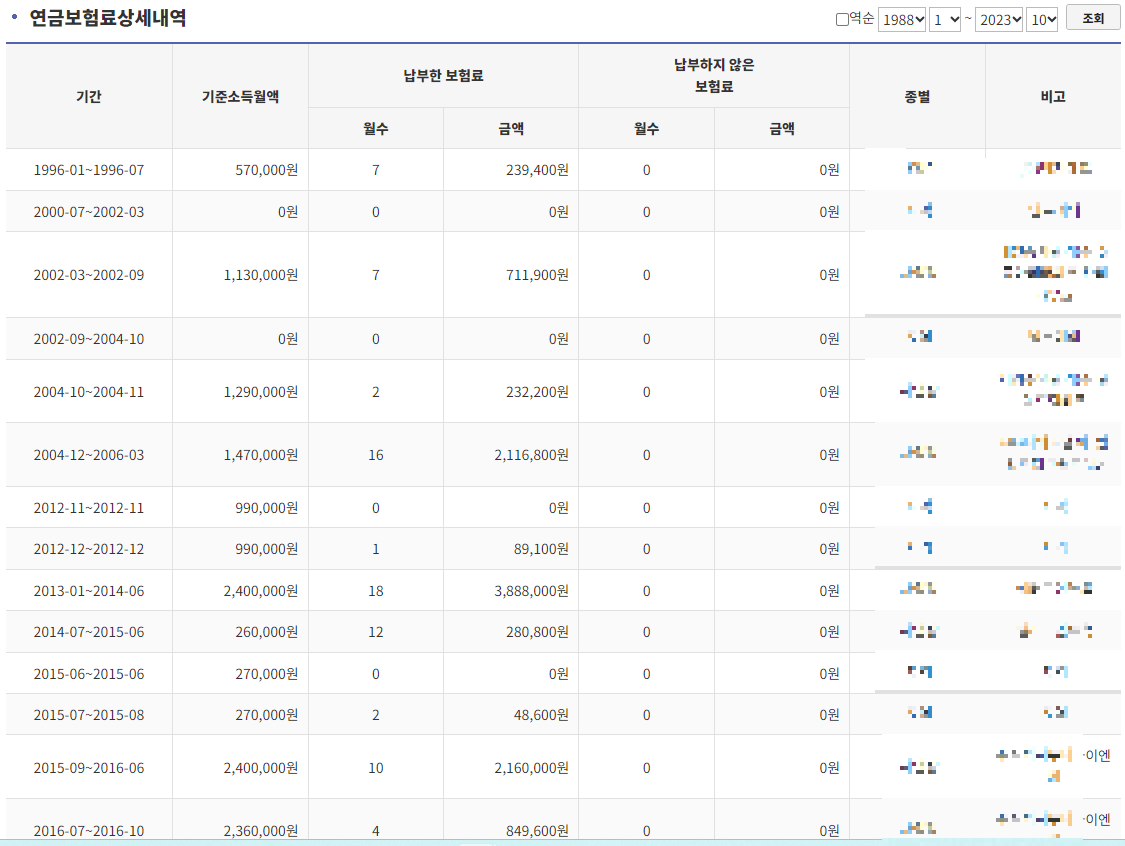Select the 비고 column header
1125x846 pixels.
coord(1053,97)
